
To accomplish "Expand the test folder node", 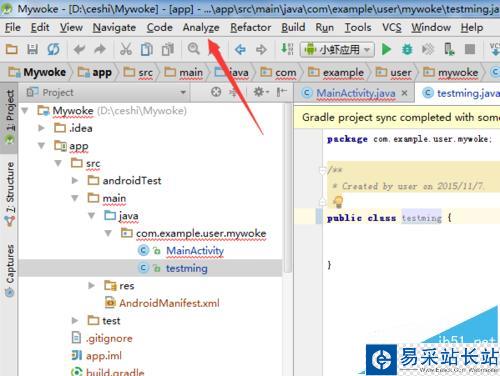I will tap(75, 321).
